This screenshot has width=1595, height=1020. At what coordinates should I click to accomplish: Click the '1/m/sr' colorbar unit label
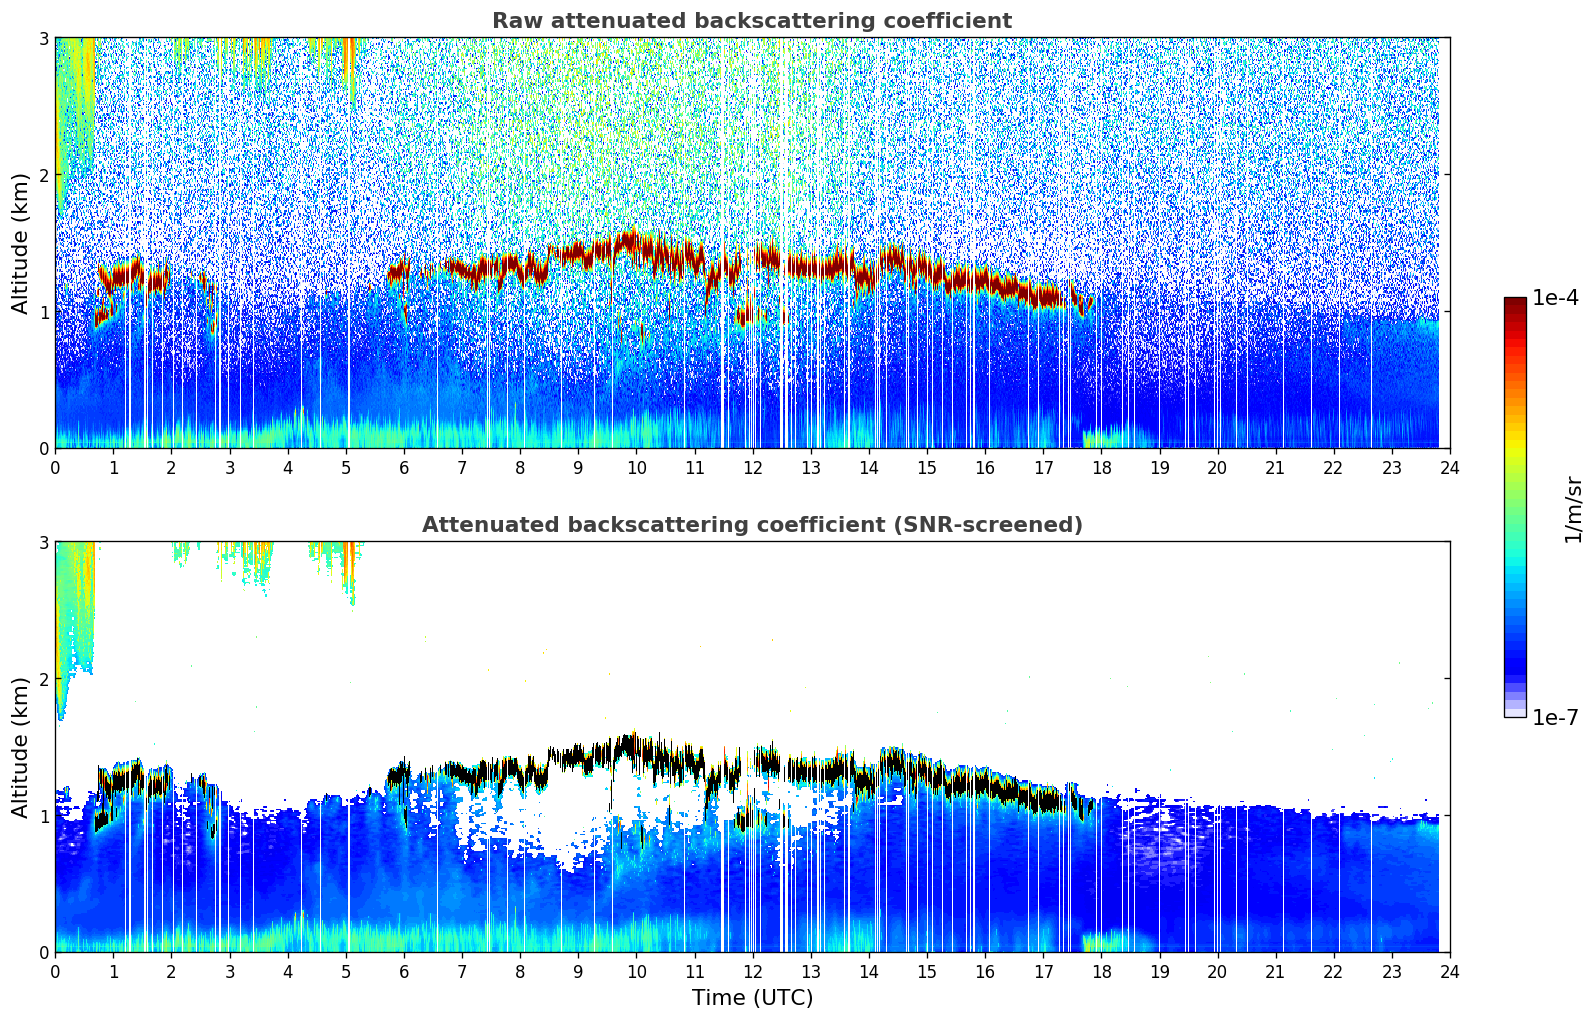coord(1573,508)
